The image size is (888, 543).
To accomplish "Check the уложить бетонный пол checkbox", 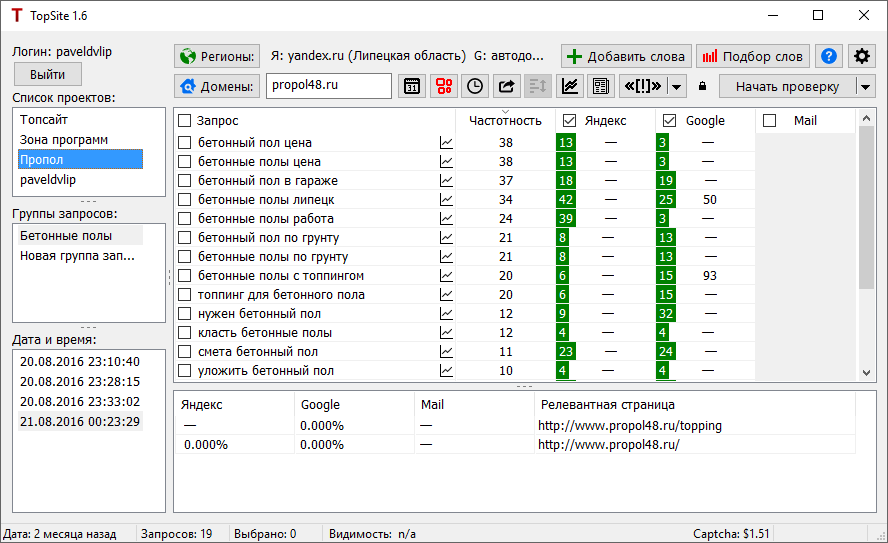I will click(x=184, y=371).
